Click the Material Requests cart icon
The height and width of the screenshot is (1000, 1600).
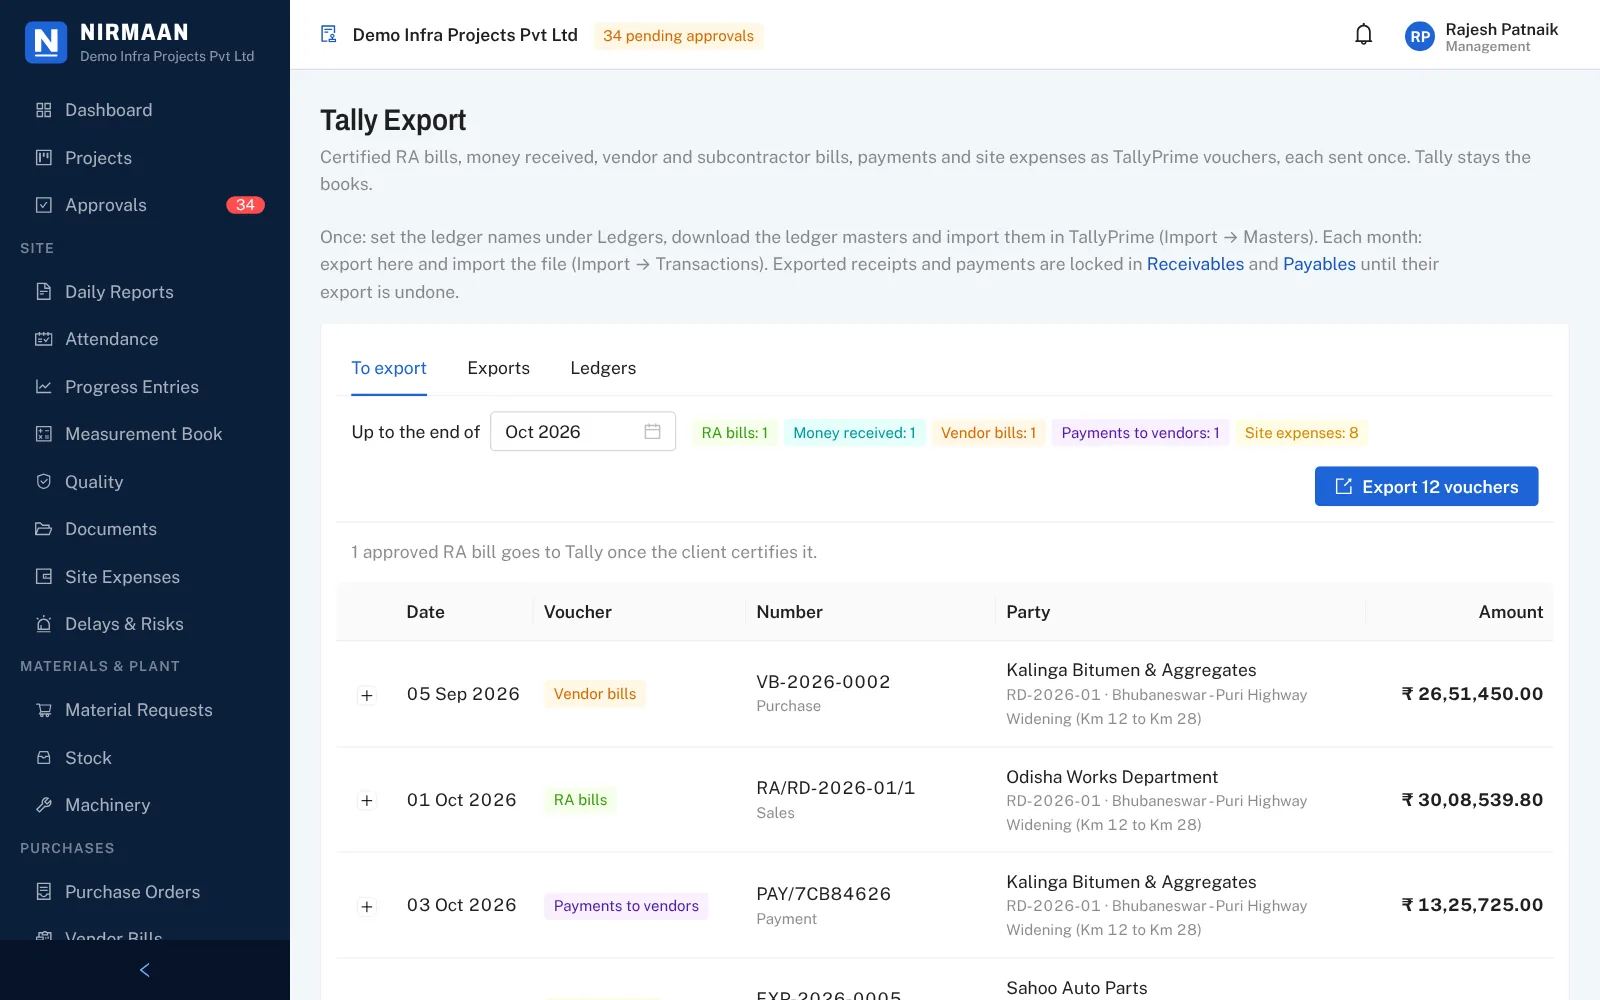tap(44, 710)
